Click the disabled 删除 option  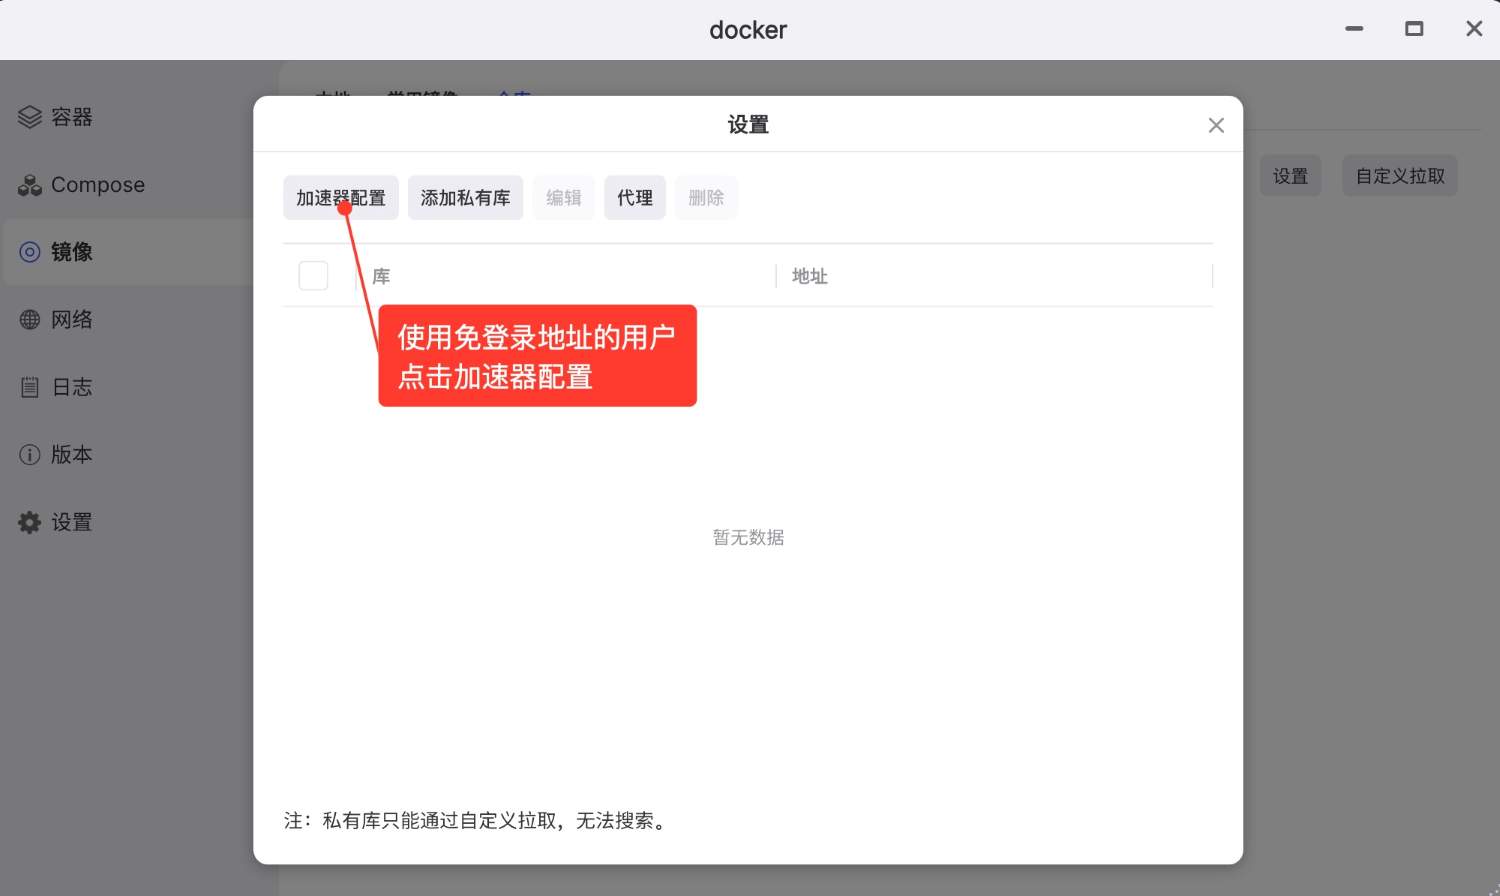pyautogui.click(x=706, y=197)
